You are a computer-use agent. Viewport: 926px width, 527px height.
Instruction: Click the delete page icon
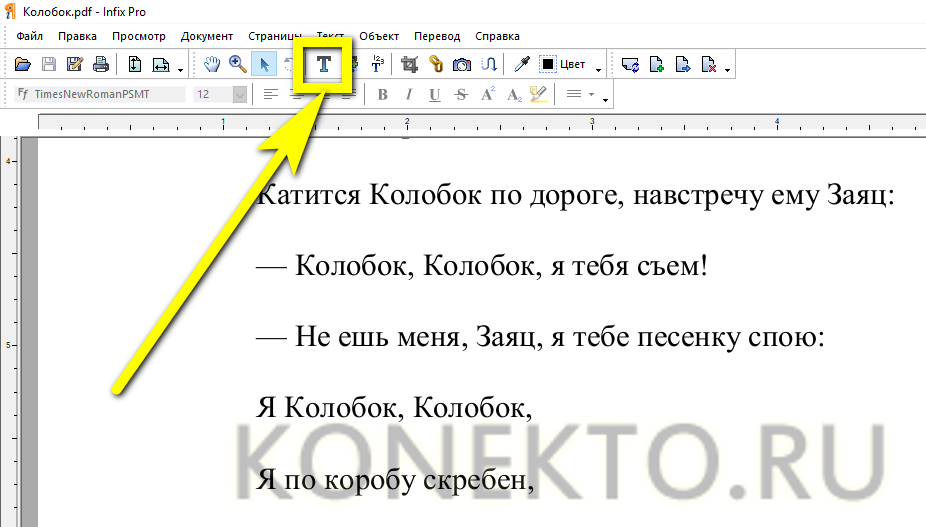coord(709,65)
